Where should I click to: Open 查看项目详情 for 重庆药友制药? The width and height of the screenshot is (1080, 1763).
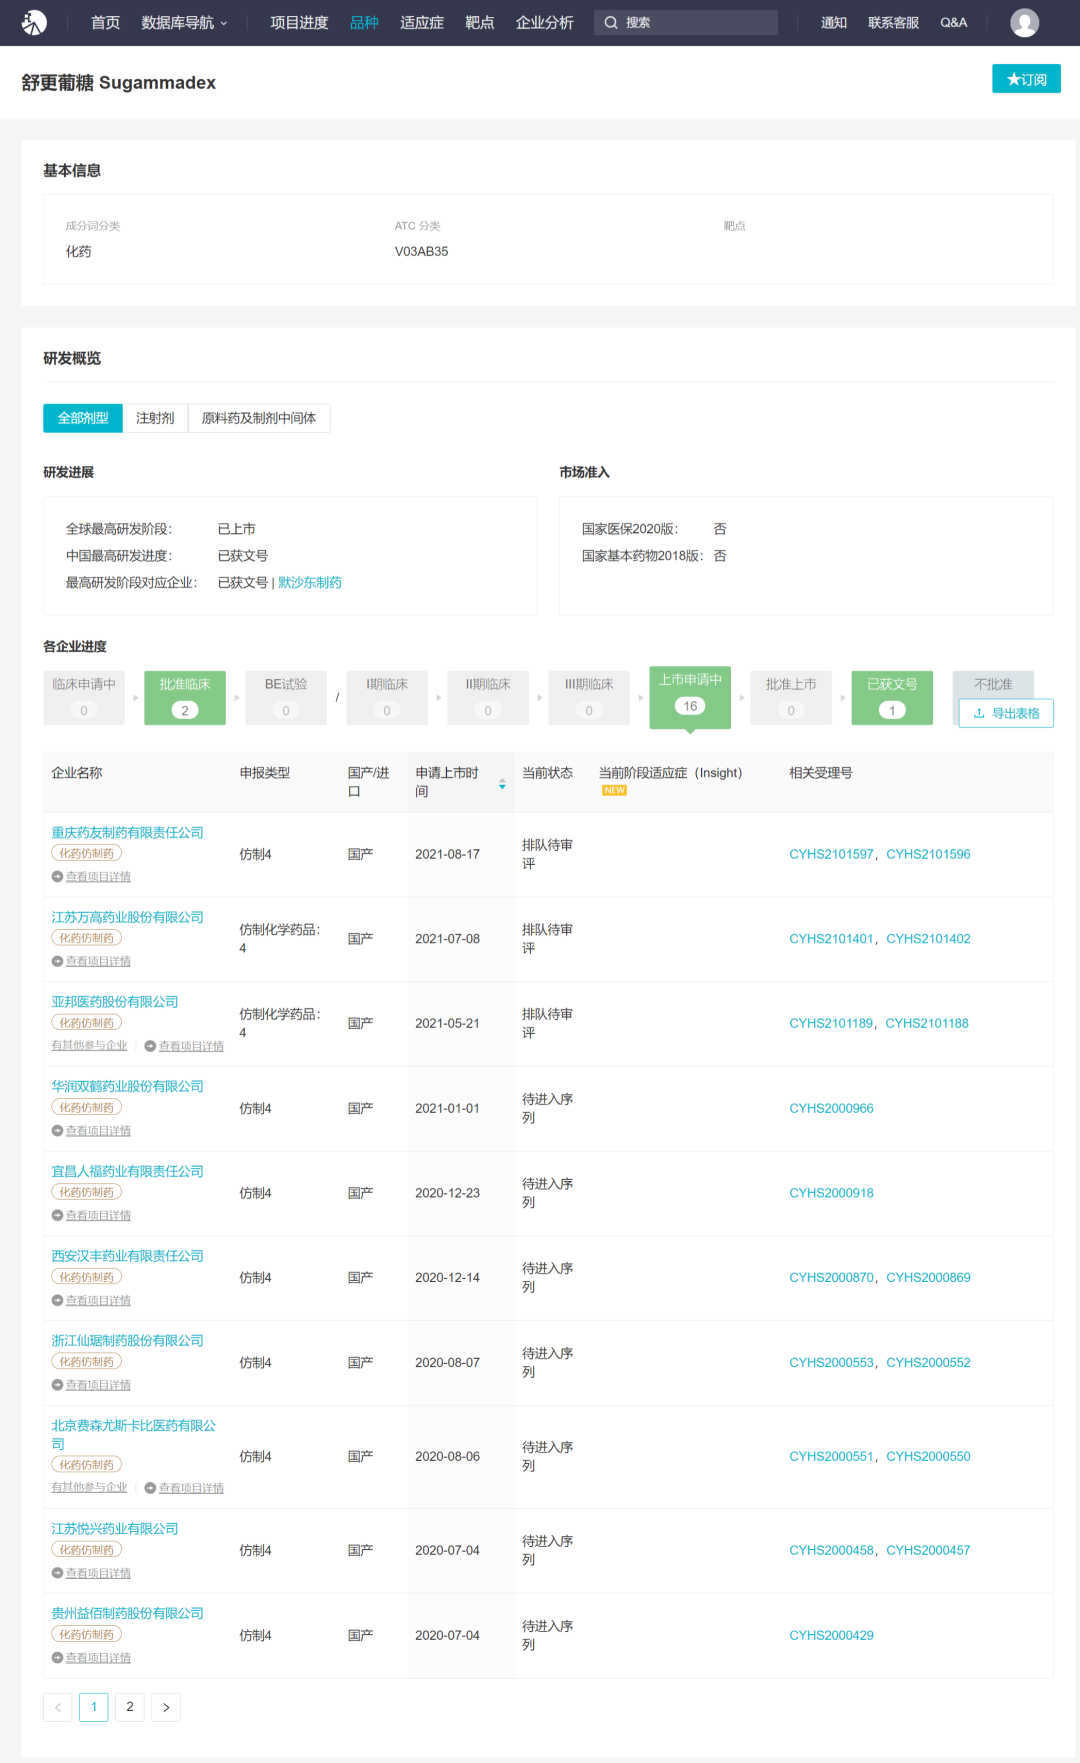tap(97, 877)
